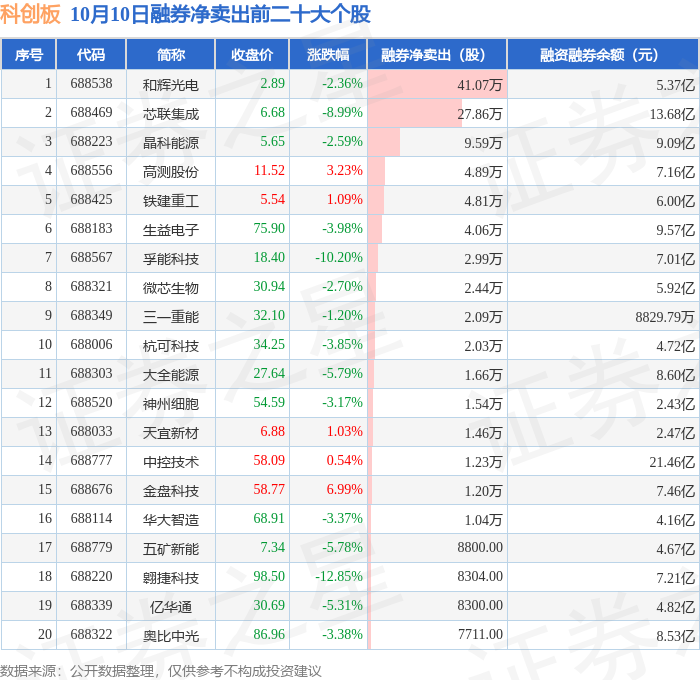Image resolution: width=700 pixels, height=680 pixels.
Task: Click the 涨跌幅 column header
Action: click(328, 54)
